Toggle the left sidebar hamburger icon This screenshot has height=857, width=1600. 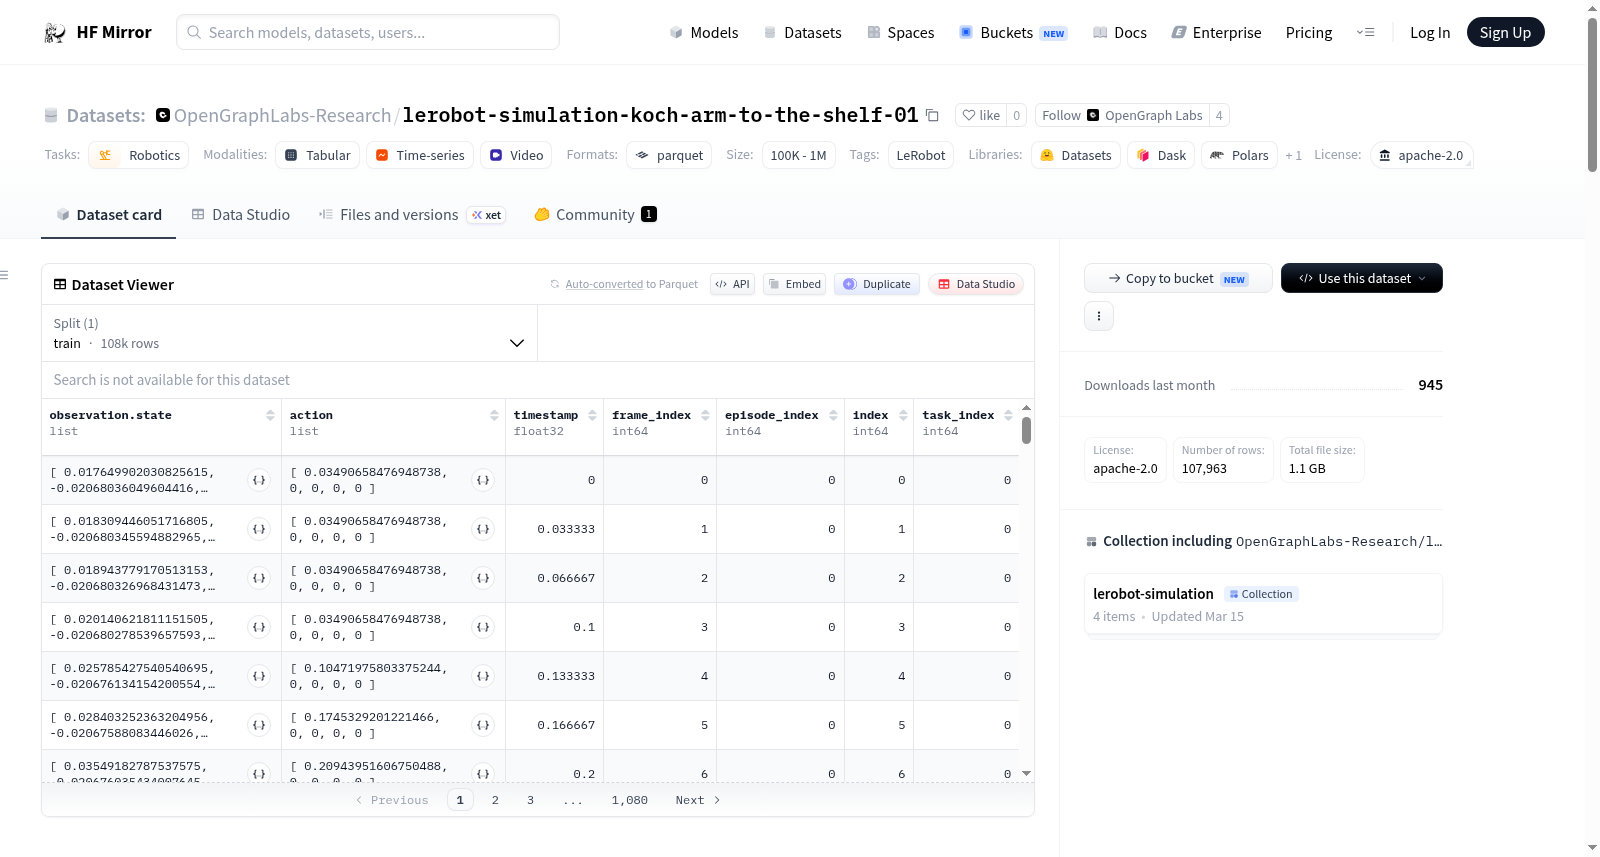coord(4,275)
